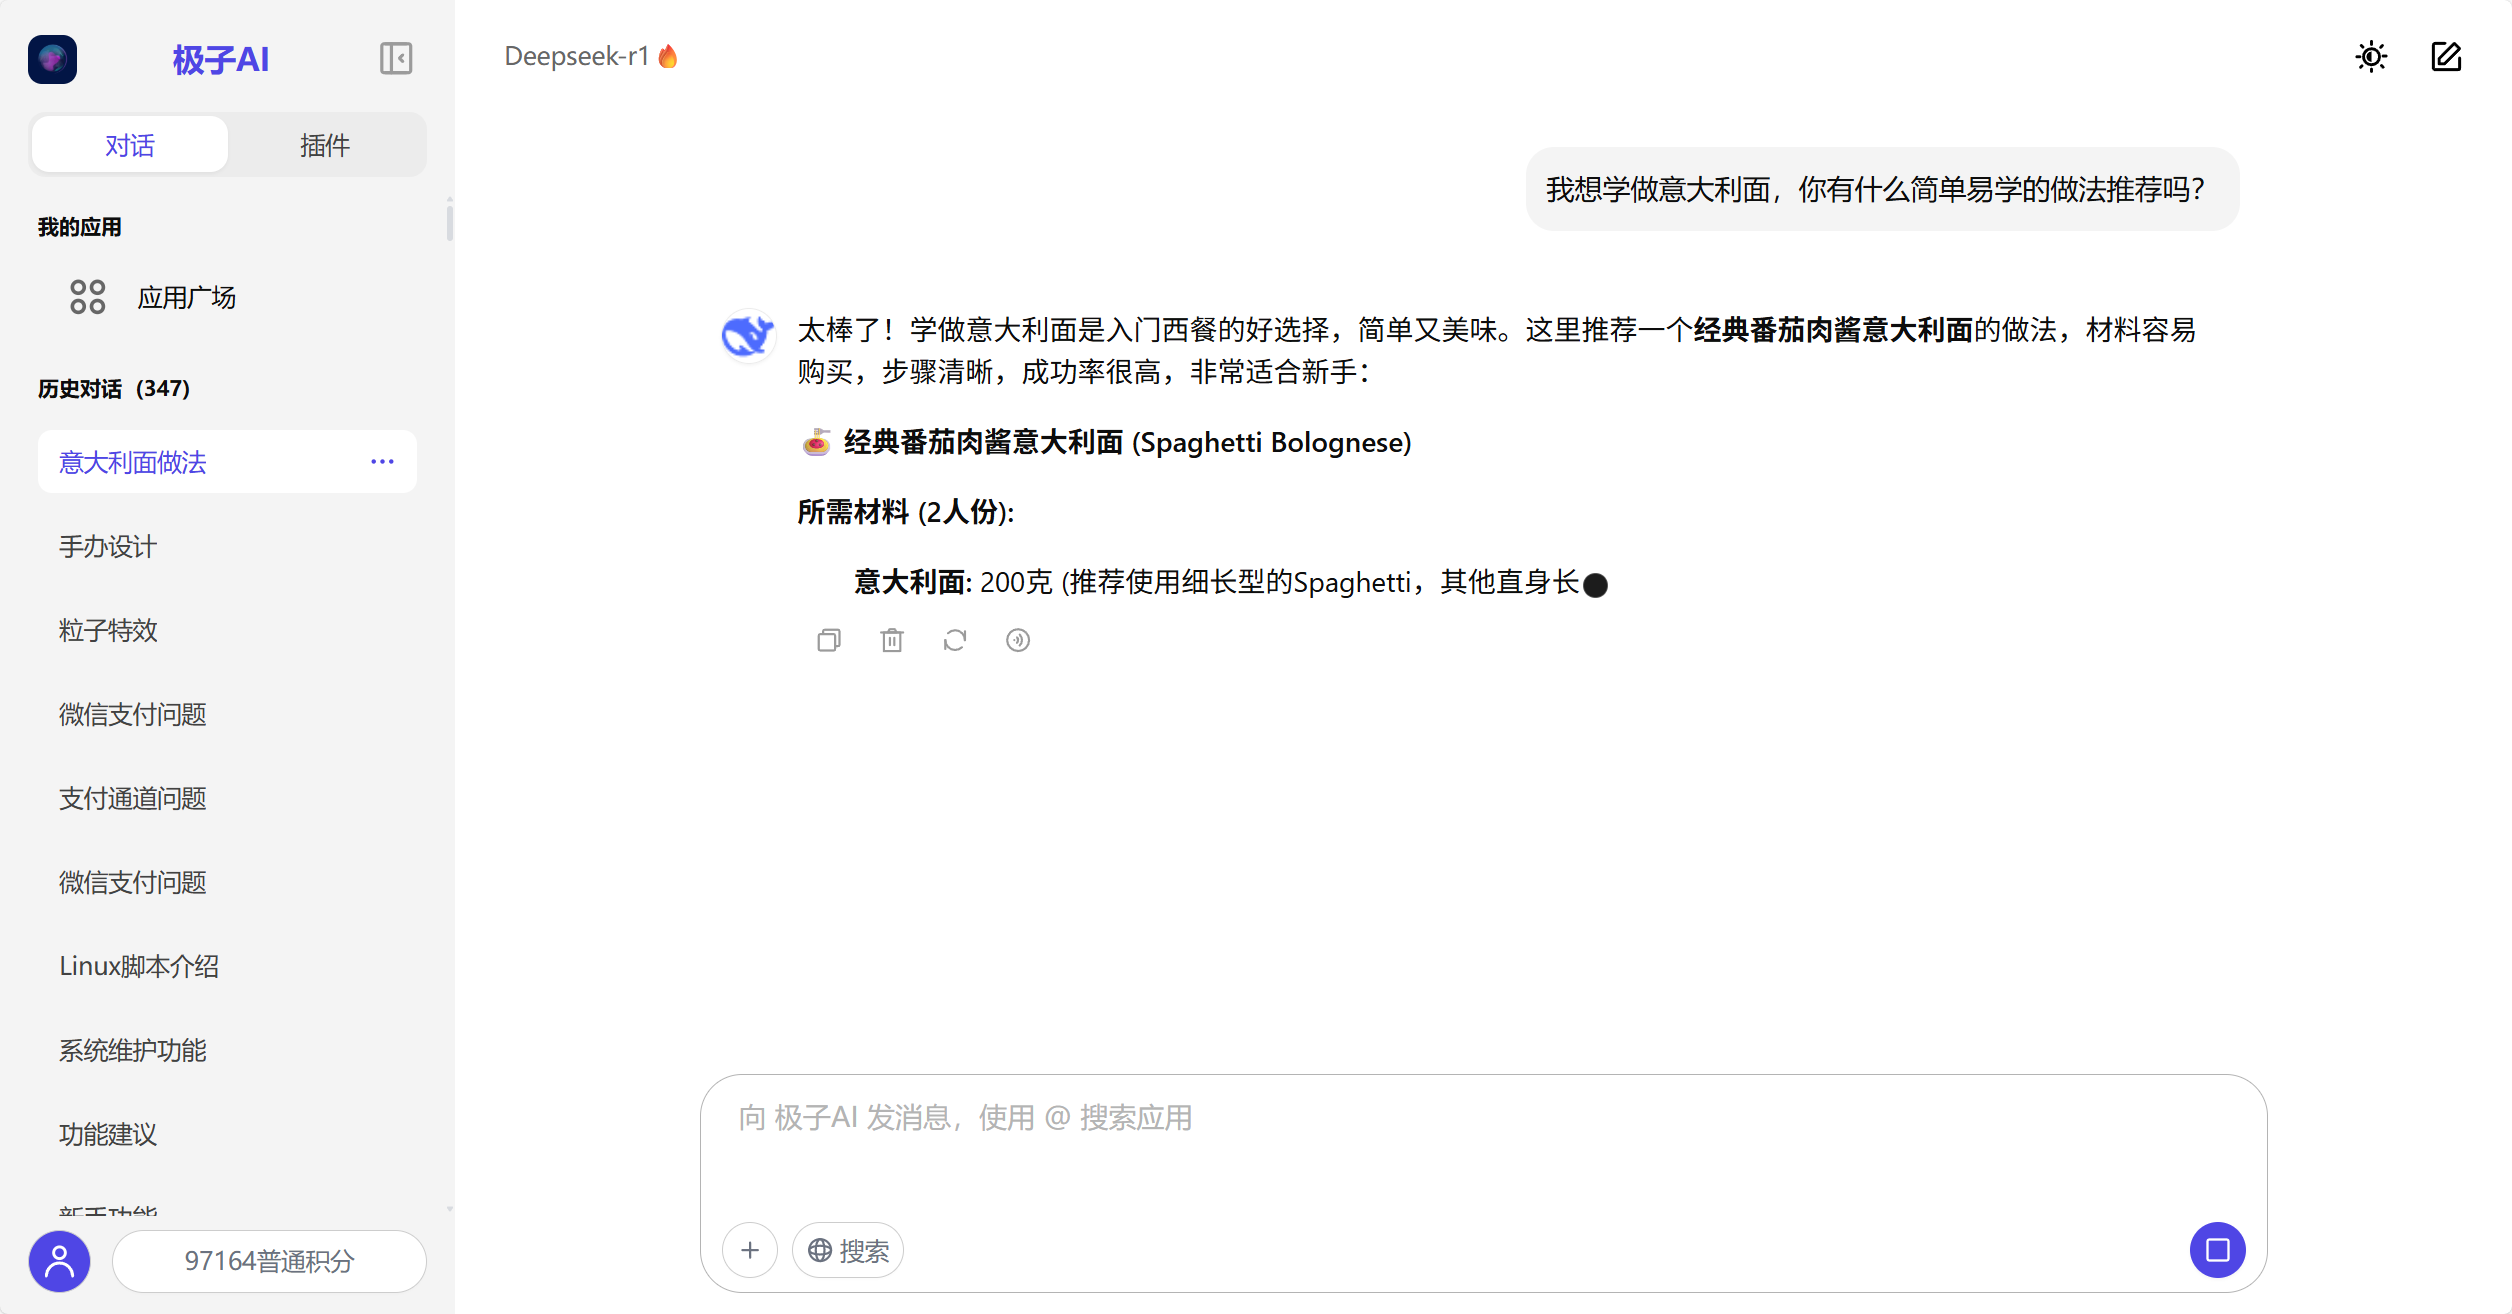2512x1314 pixels.
Task: Delete the AI response message
Action: tap(892, 640)
